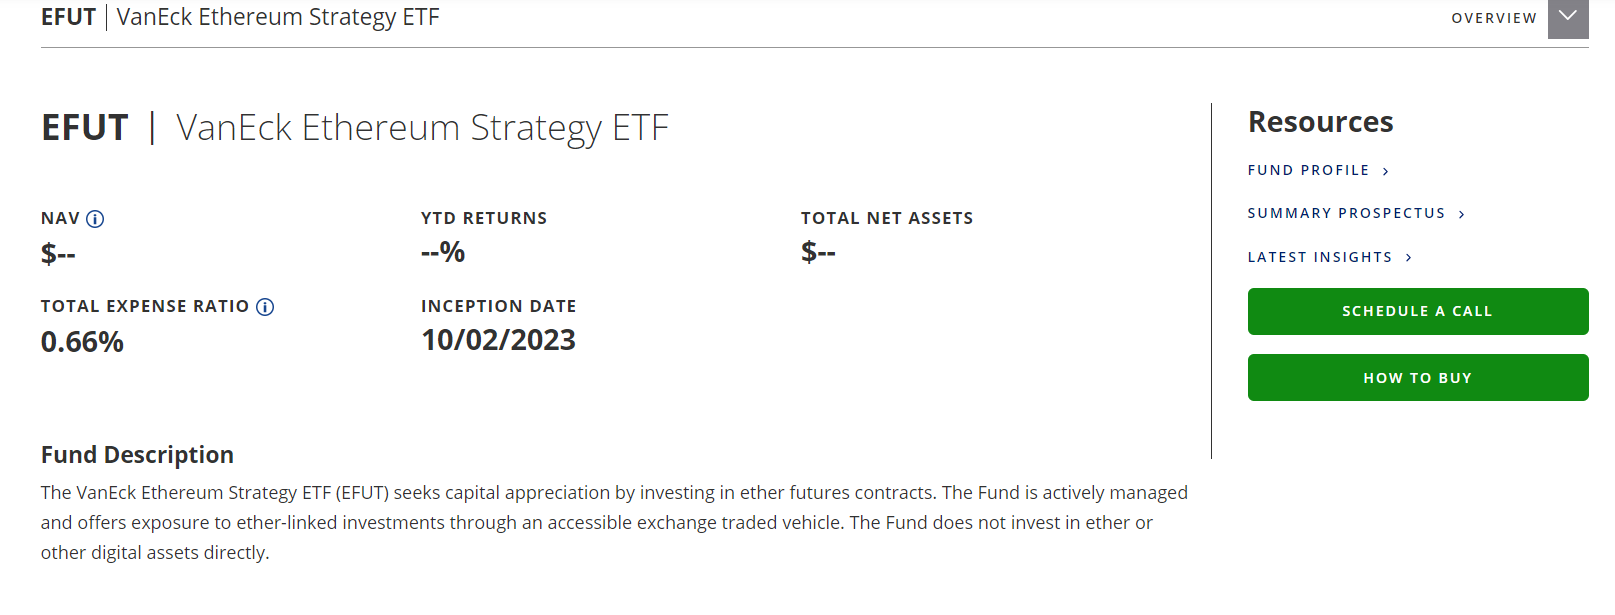Image resolution: width=1615 pixels, height=615 pixels.
Task: Expand the Overview dropdown arrow
Action: (1568, 18)
